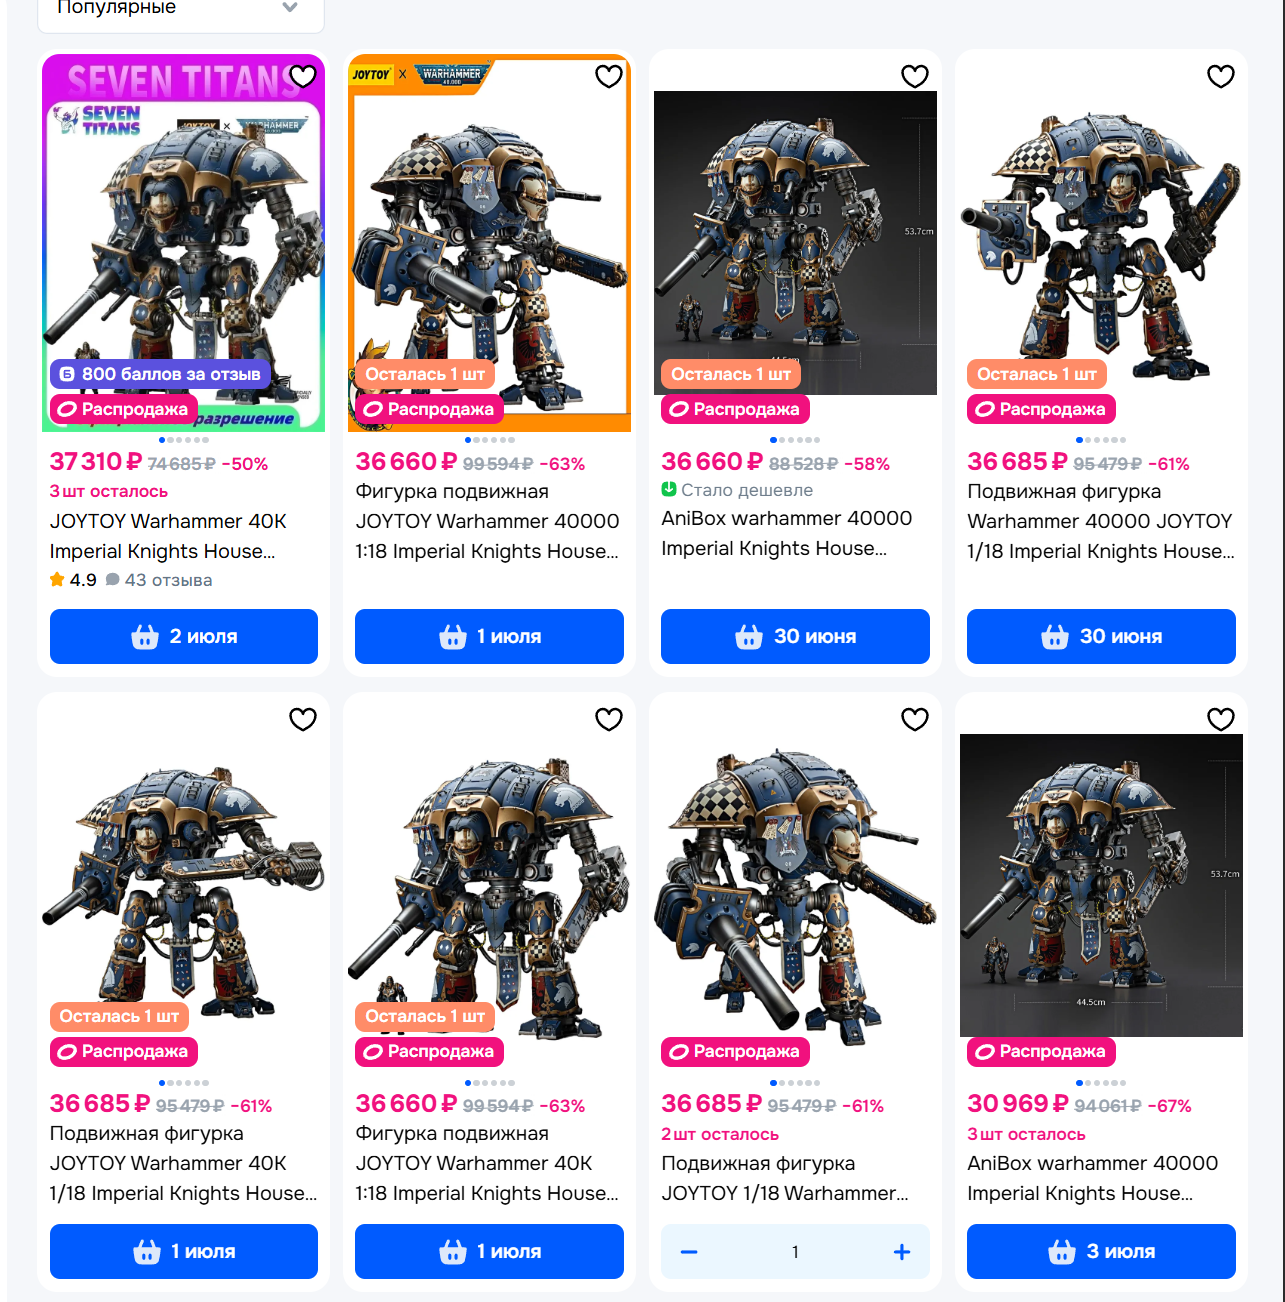Image resolution: width=1285 pixels, height=1302 pixels.
Task: Select image carousel dots under the Seven Titans image
Action: pyautogui.click(x=184, y=440)
